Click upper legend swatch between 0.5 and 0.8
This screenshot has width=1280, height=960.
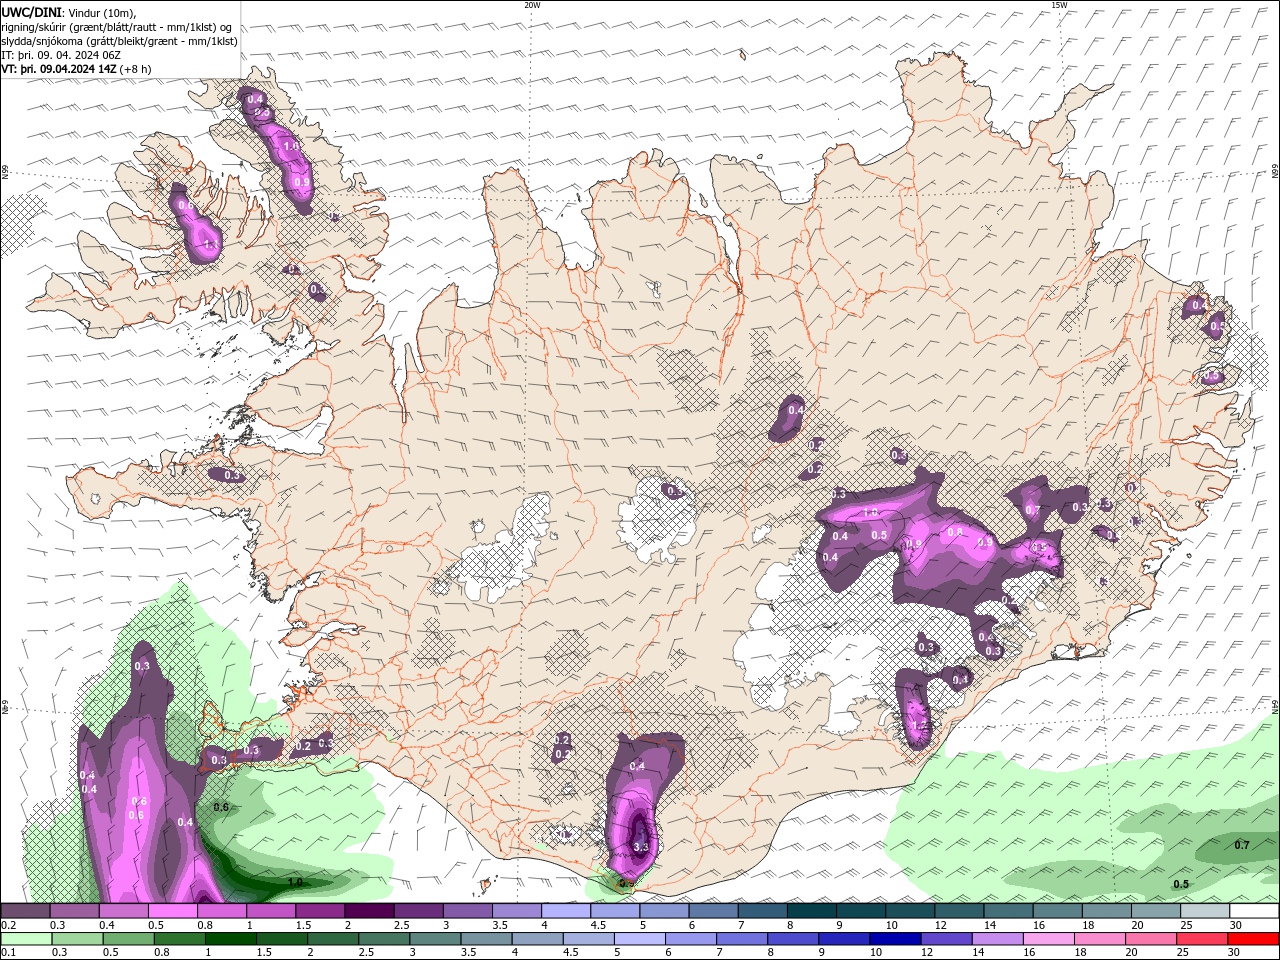click(173, 911)
